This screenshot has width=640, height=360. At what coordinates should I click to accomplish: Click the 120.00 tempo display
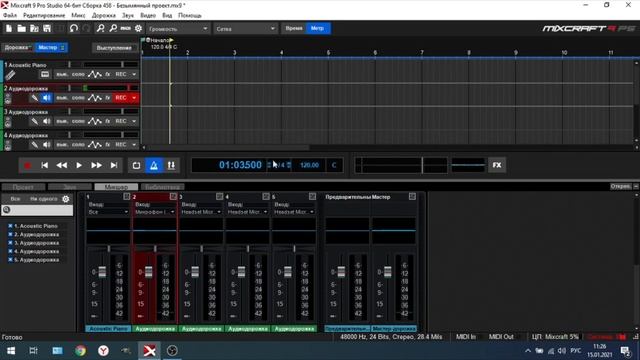[309, 165]
